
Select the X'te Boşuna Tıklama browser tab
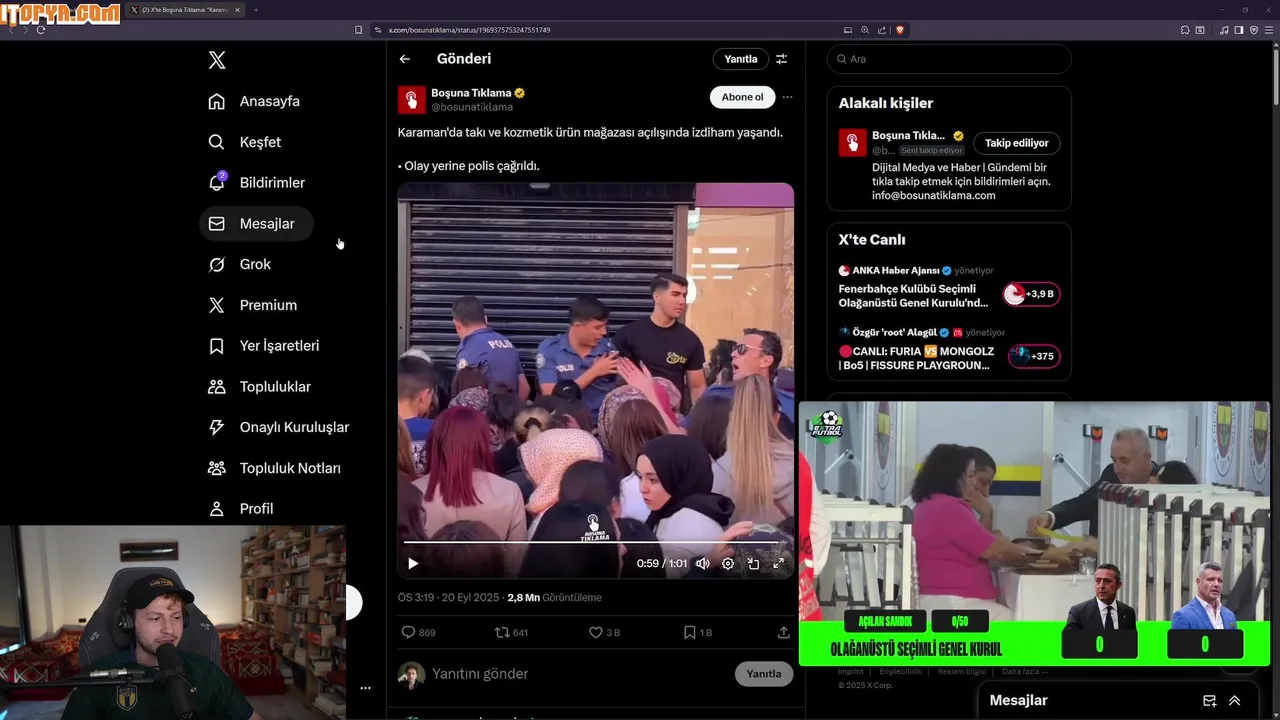tap(186, 10)
